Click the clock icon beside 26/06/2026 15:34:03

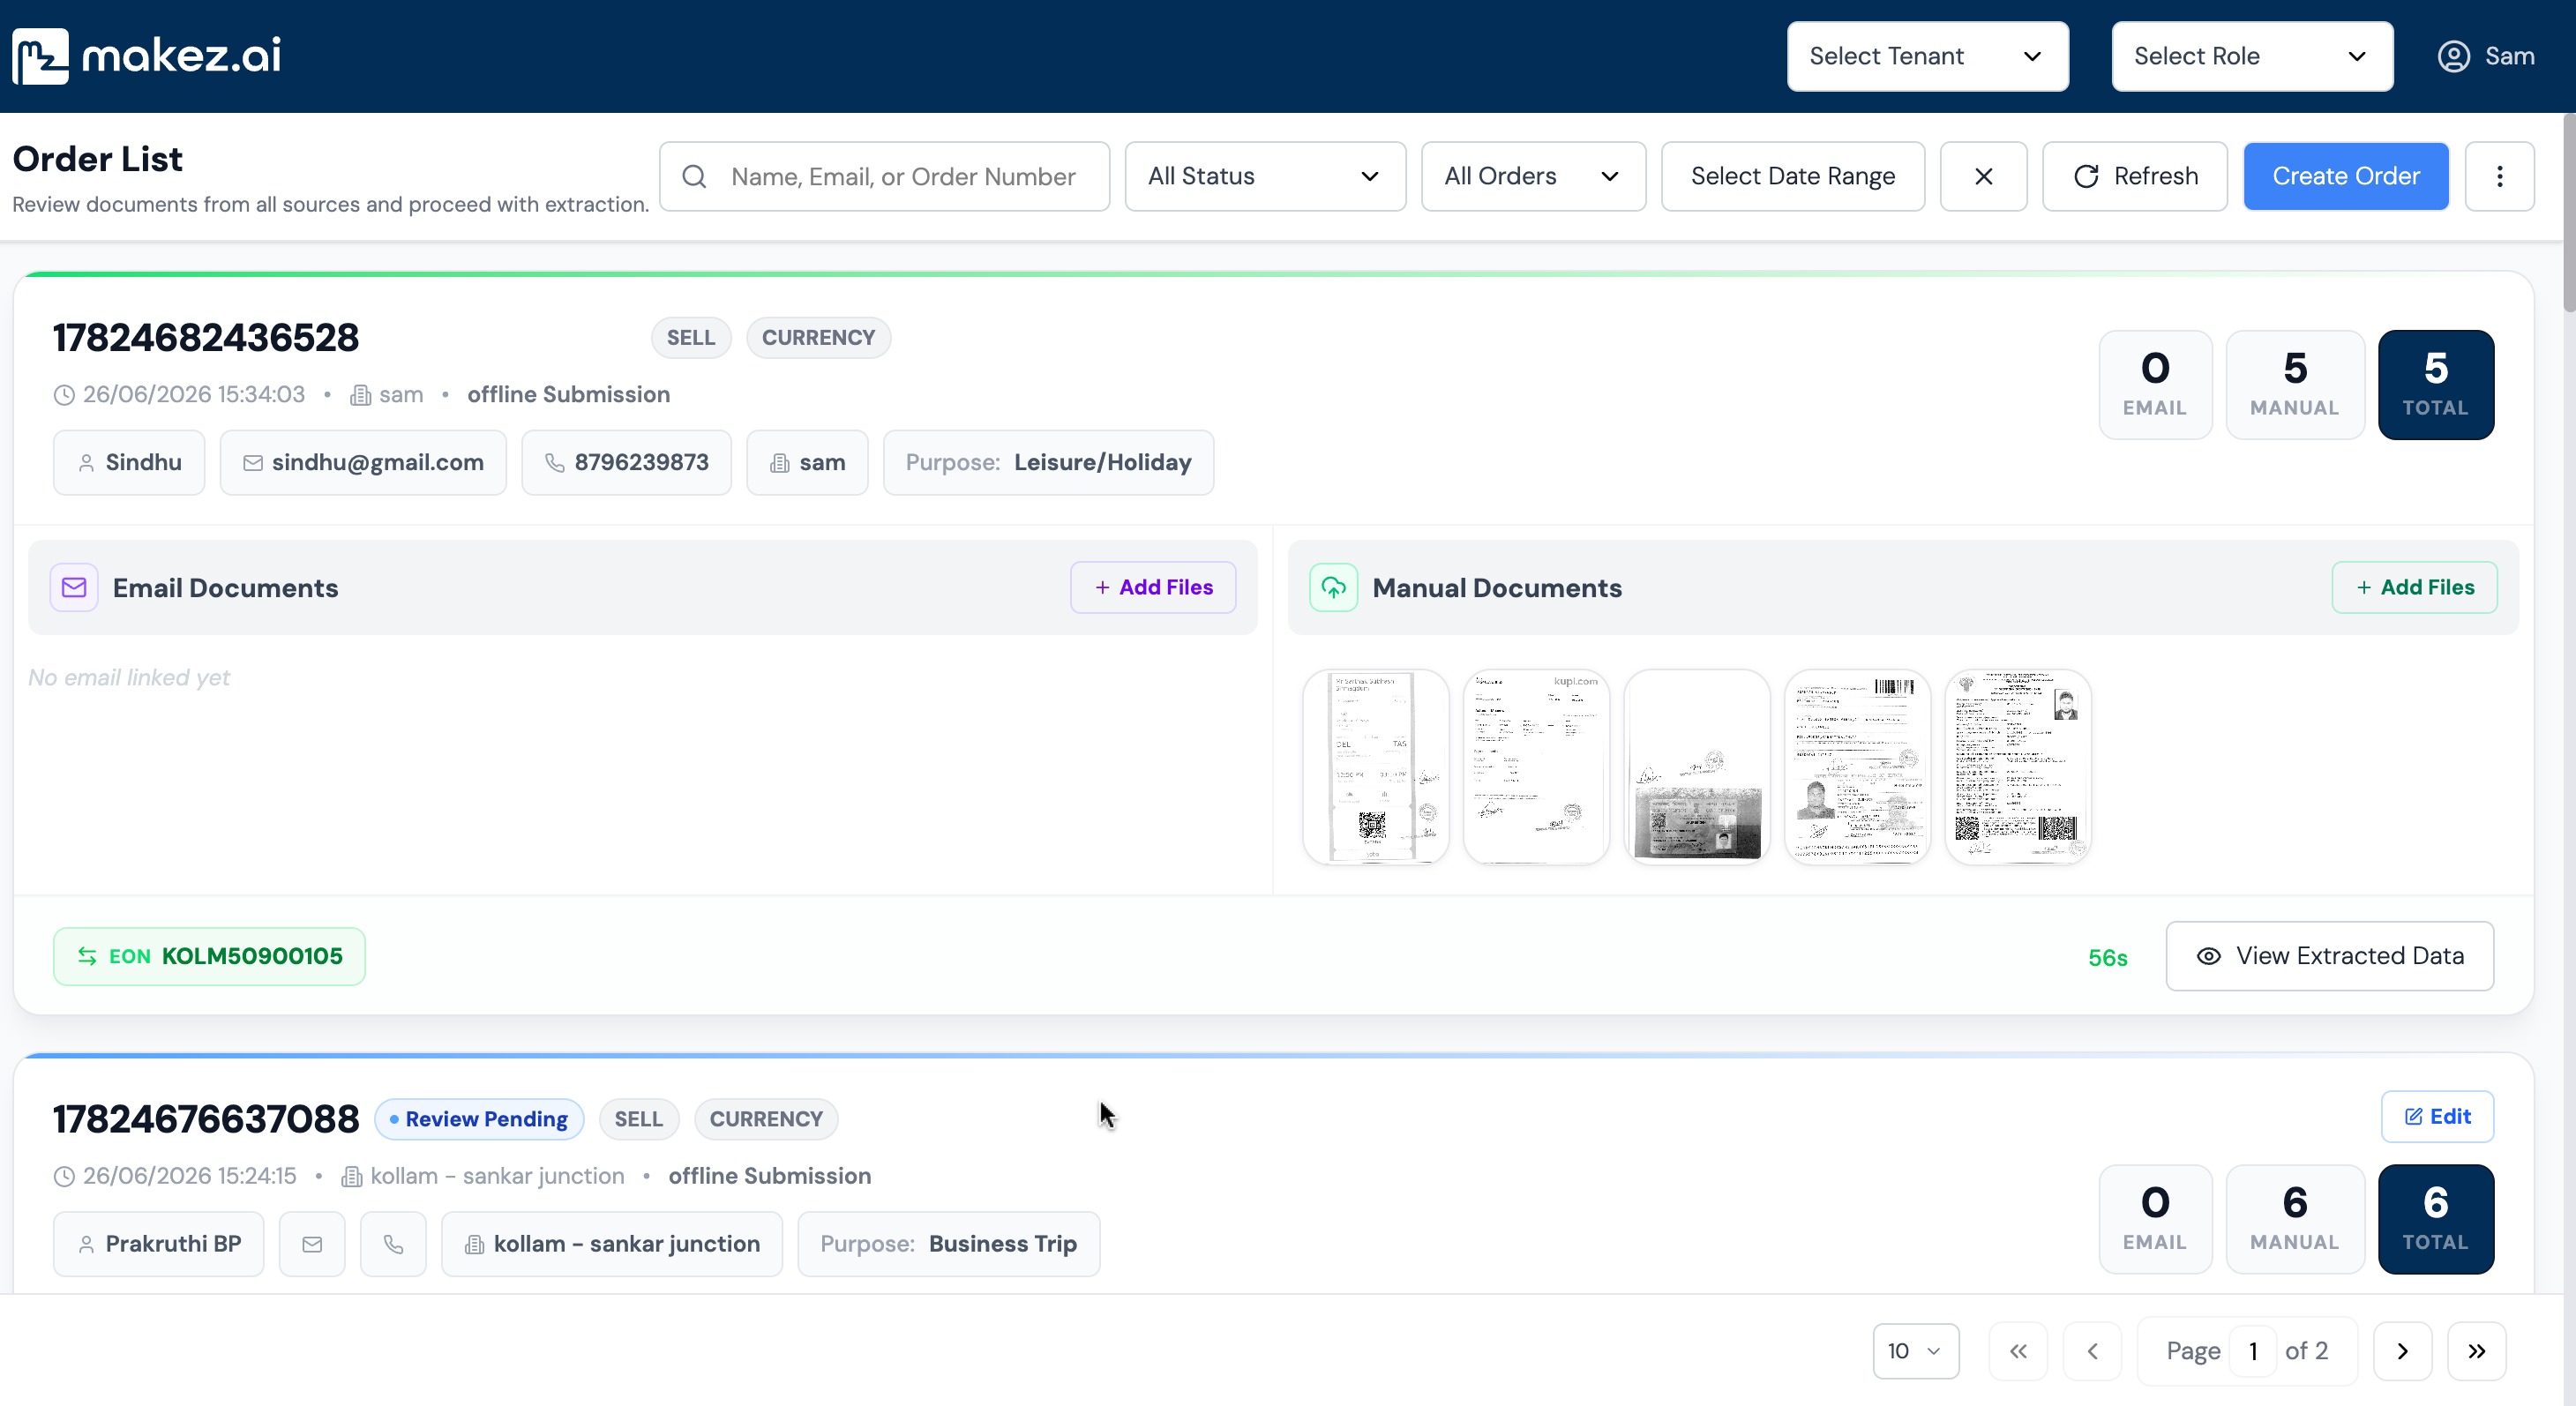64,395
